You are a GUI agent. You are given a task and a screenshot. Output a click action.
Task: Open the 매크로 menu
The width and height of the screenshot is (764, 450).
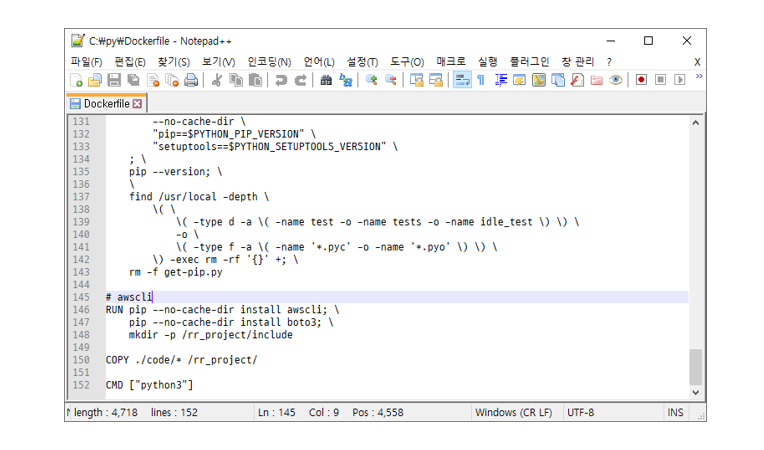451,62
